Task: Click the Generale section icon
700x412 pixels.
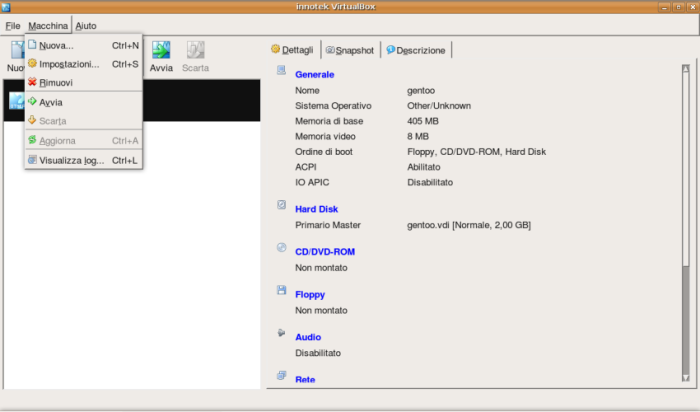Action: (281, 70)
